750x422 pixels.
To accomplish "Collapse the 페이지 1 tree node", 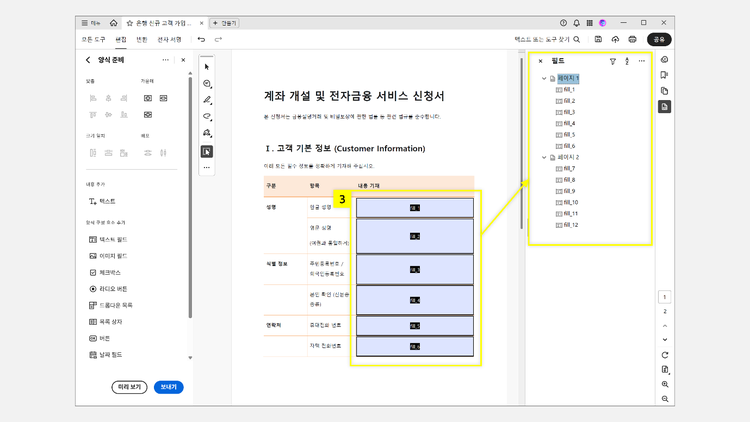I will pyautogui.click(x=544, y=78).
